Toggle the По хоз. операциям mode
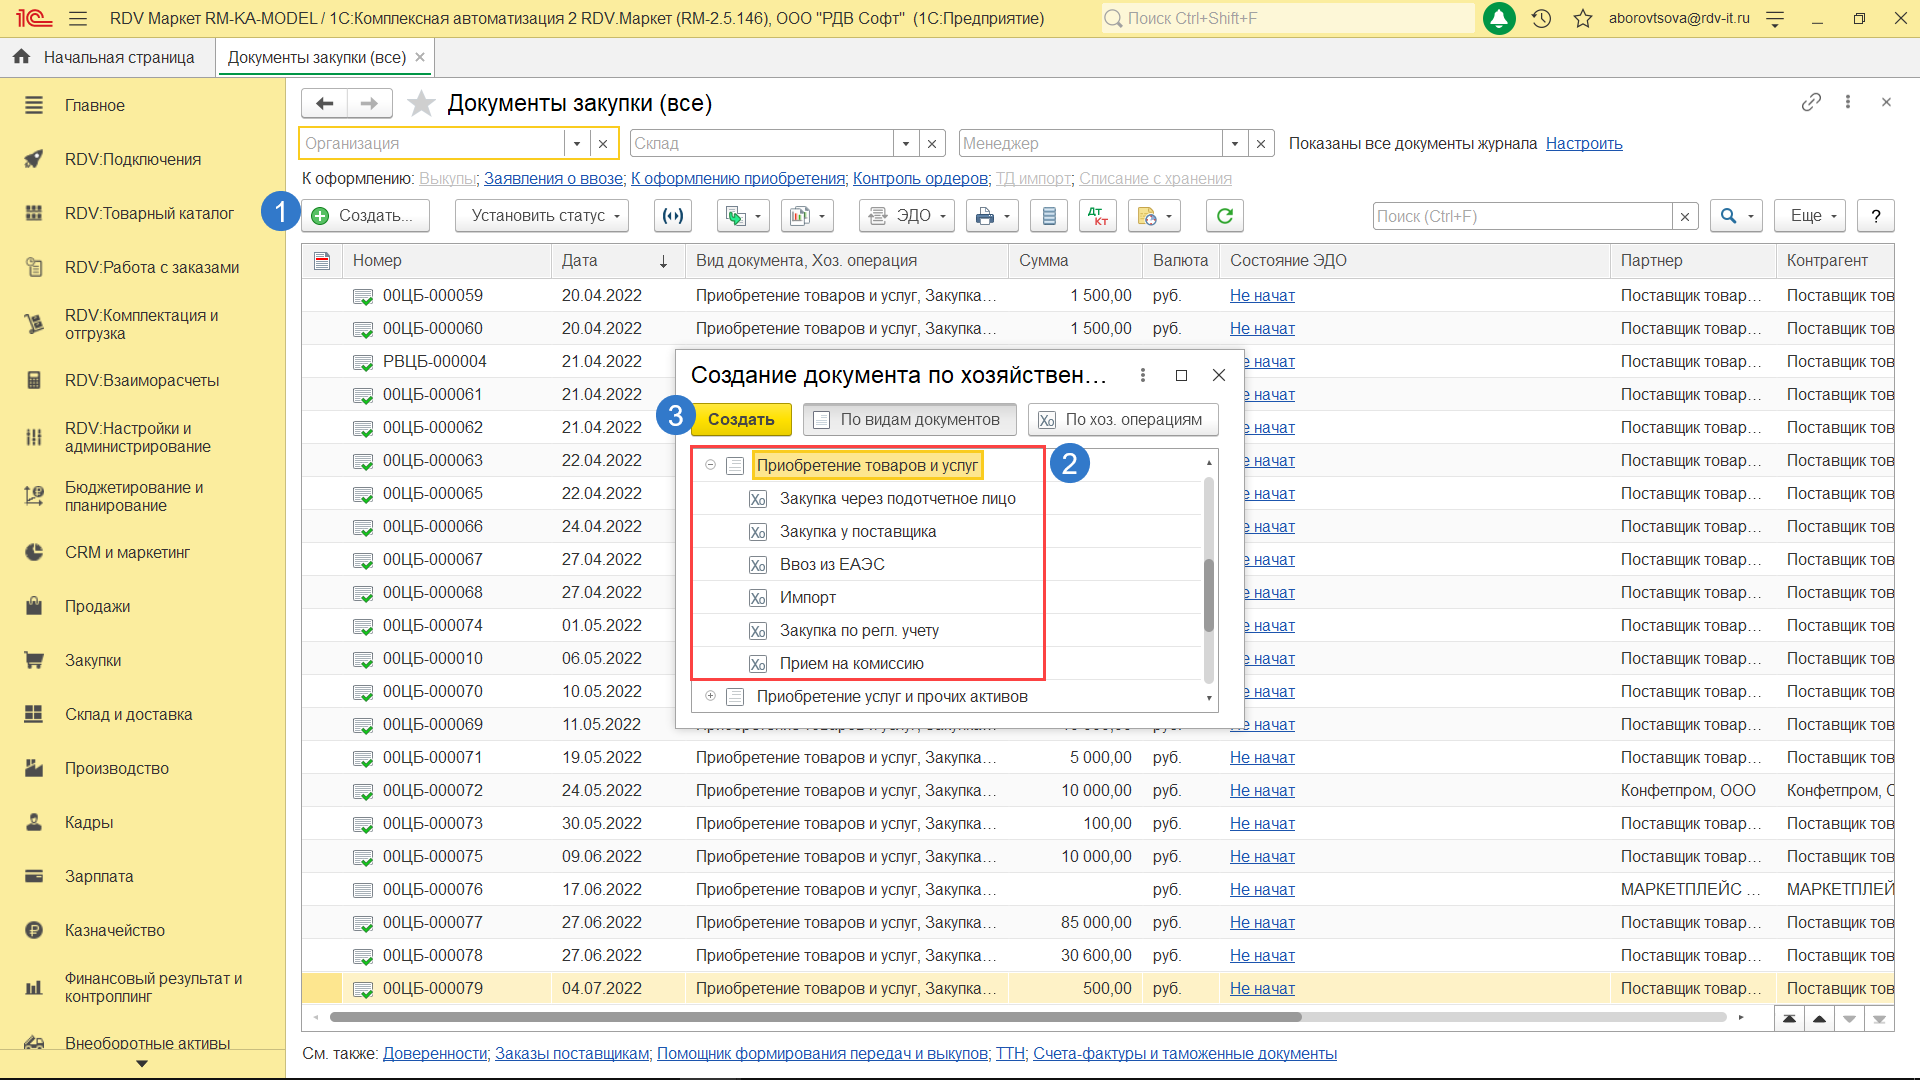 pos(1122,420)
